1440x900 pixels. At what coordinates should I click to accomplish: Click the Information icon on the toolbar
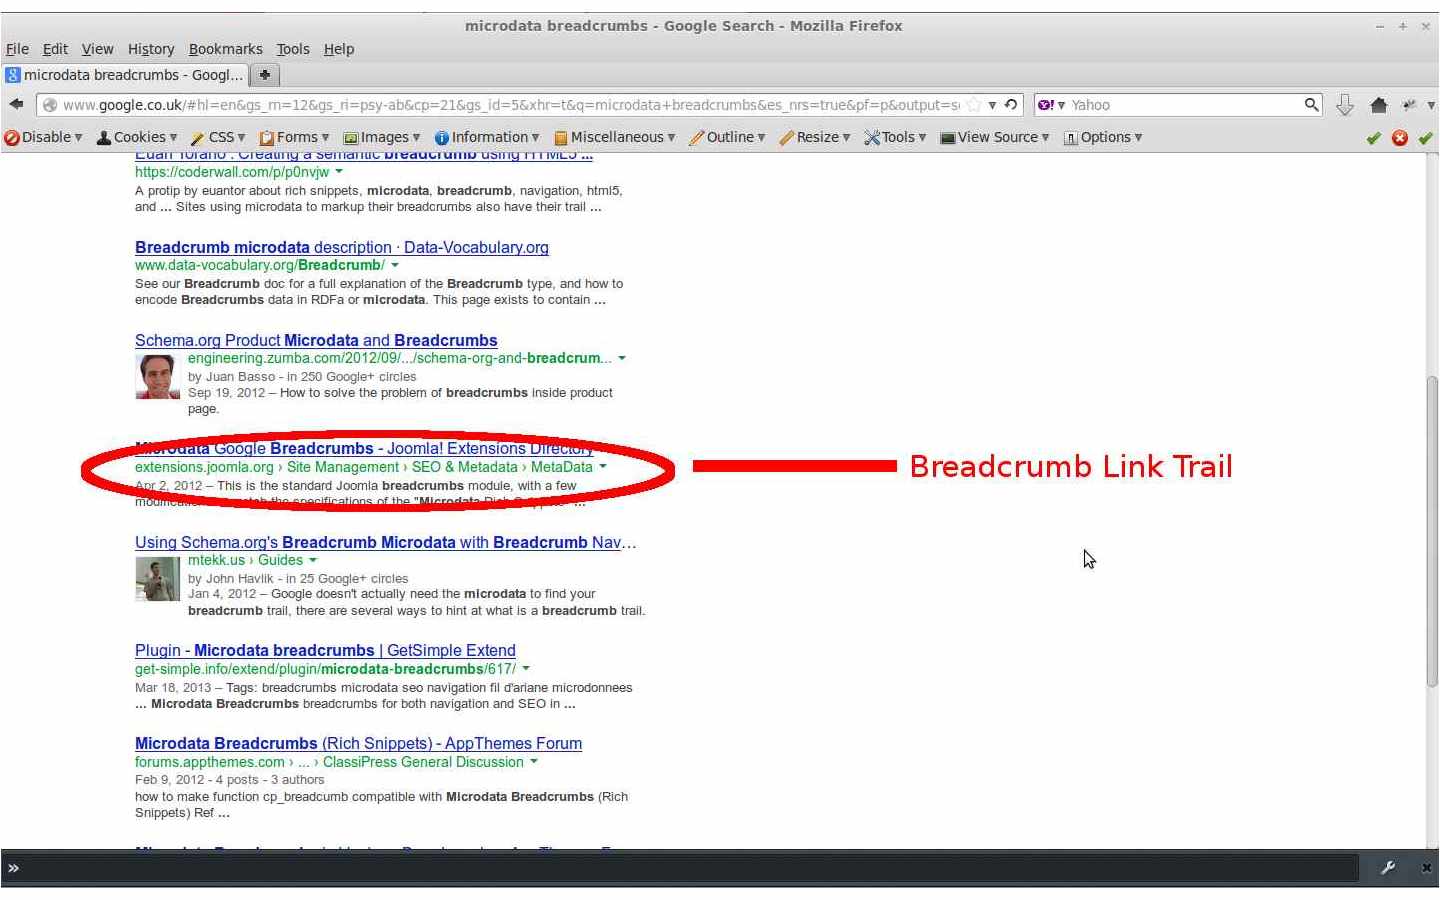point(487,137)
